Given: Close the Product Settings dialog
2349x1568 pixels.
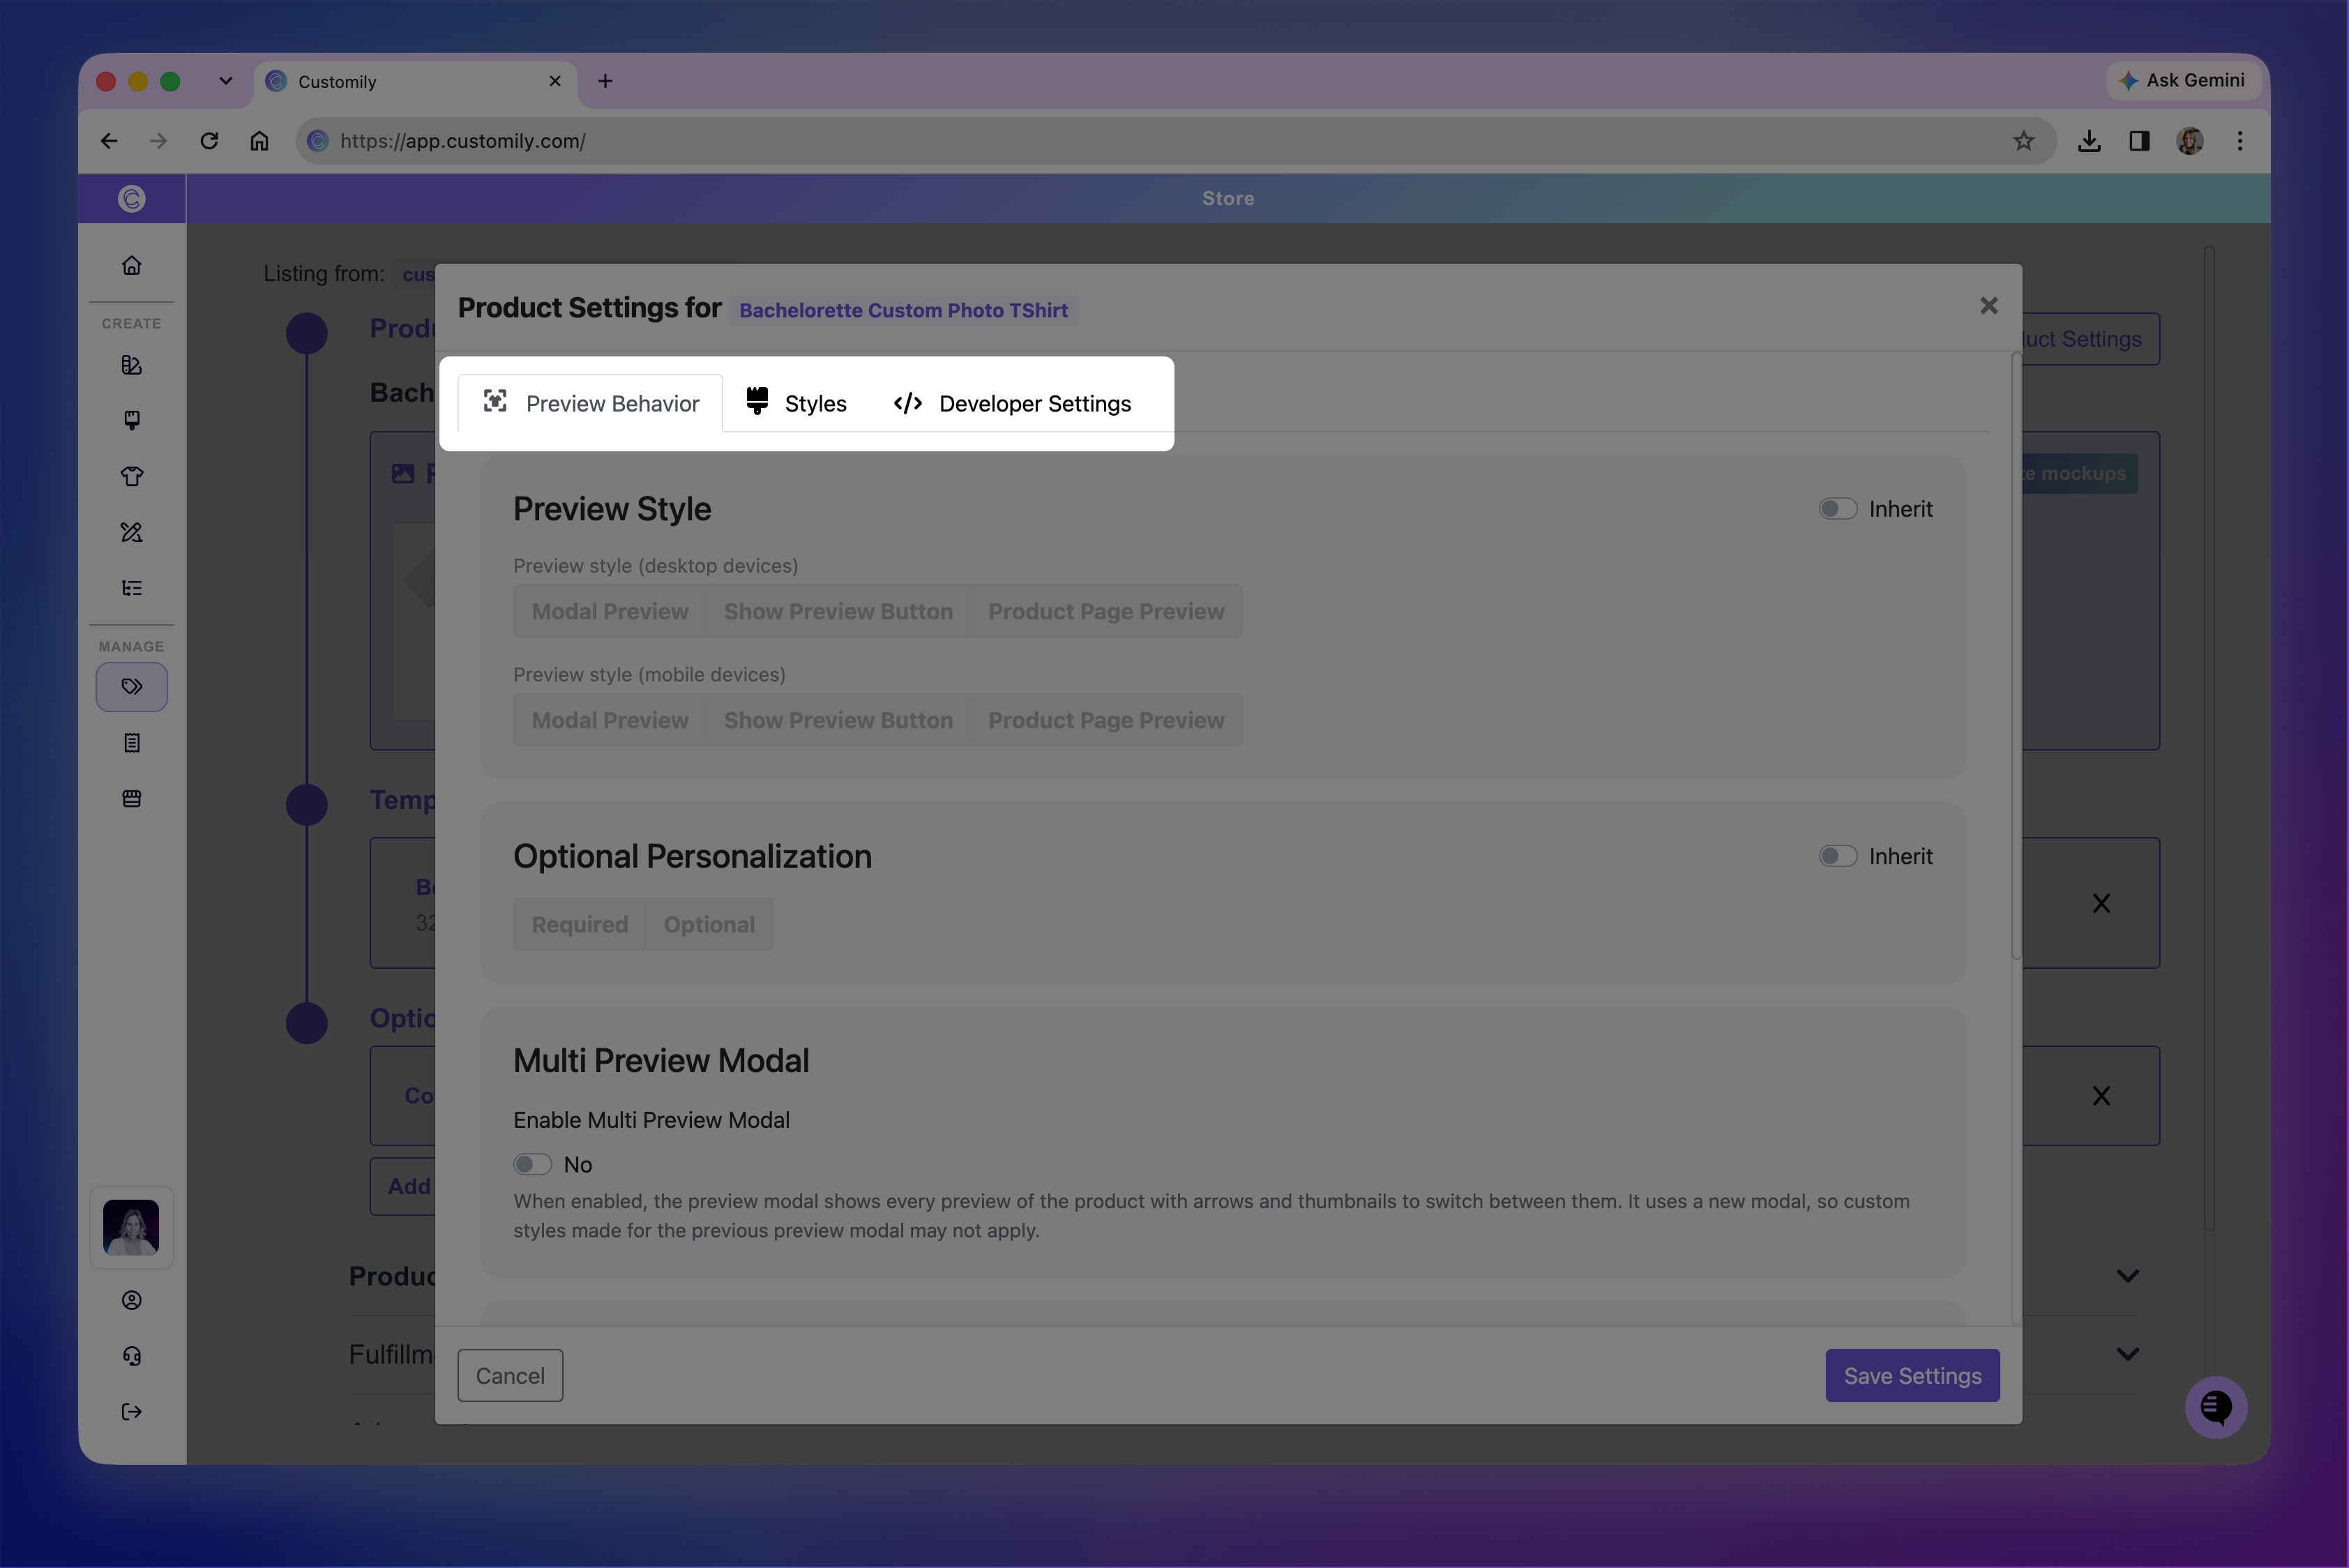Looking at the screenshot, I should coord(1988,306).
